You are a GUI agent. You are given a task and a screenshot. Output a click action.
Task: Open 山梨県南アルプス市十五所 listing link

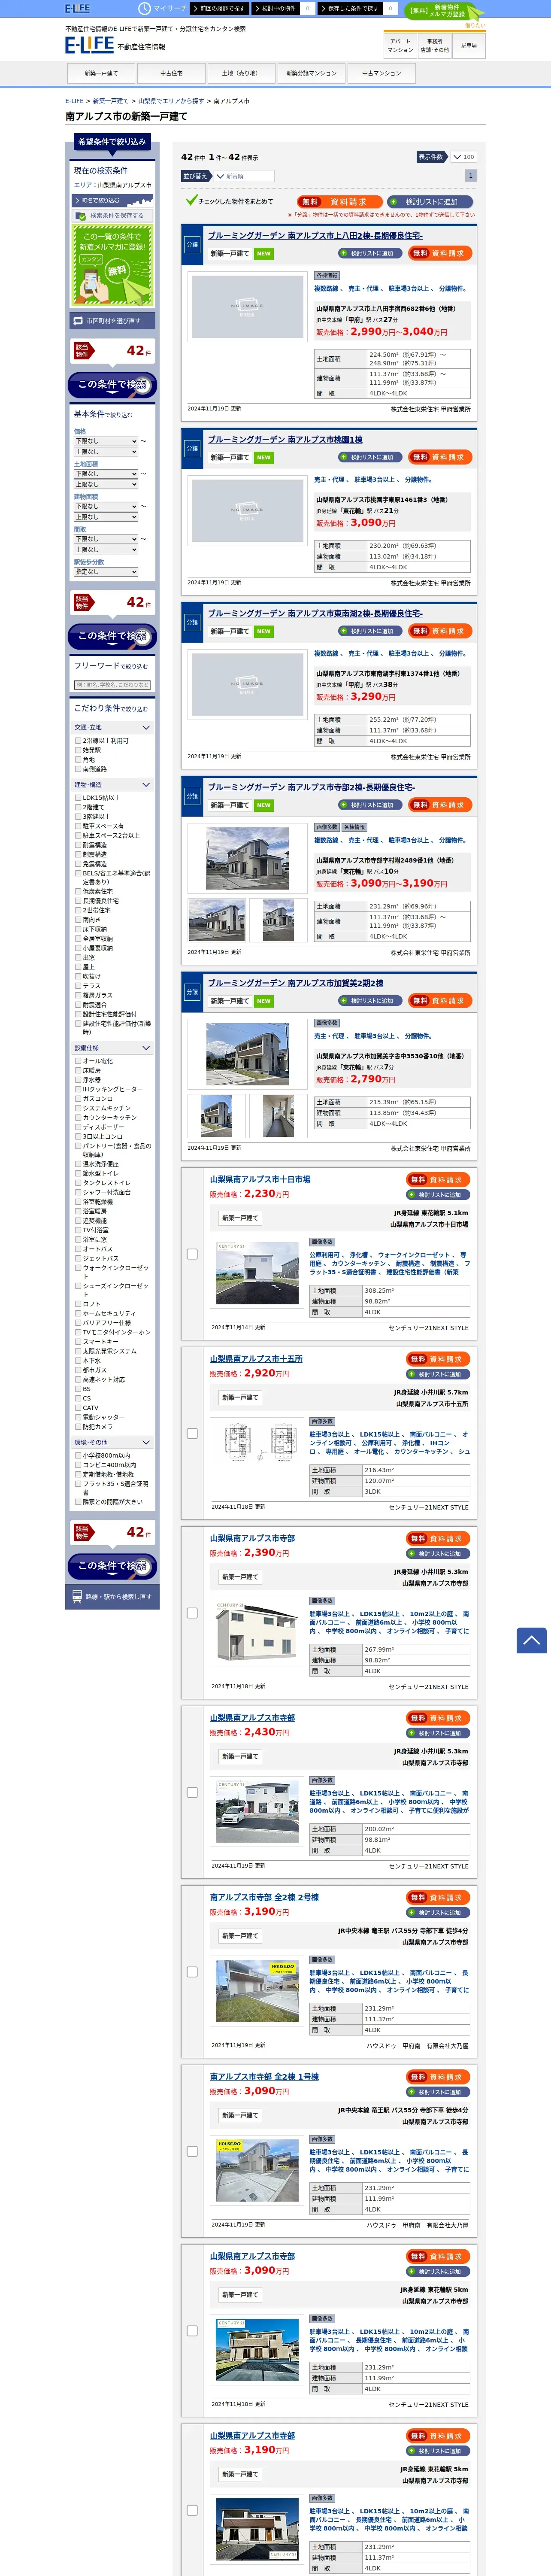(x=256, y=1359)
